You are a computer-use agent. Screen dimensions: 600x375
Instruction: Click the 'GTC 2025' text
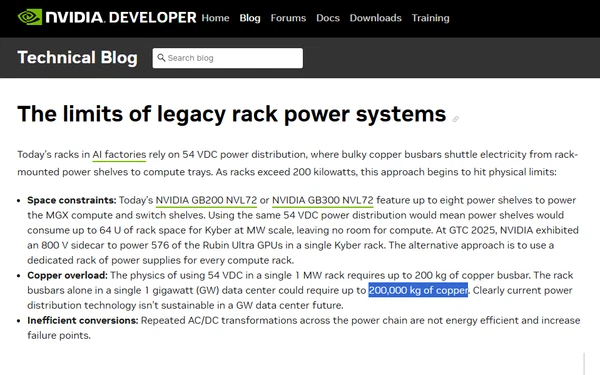(x=473, y=230)
